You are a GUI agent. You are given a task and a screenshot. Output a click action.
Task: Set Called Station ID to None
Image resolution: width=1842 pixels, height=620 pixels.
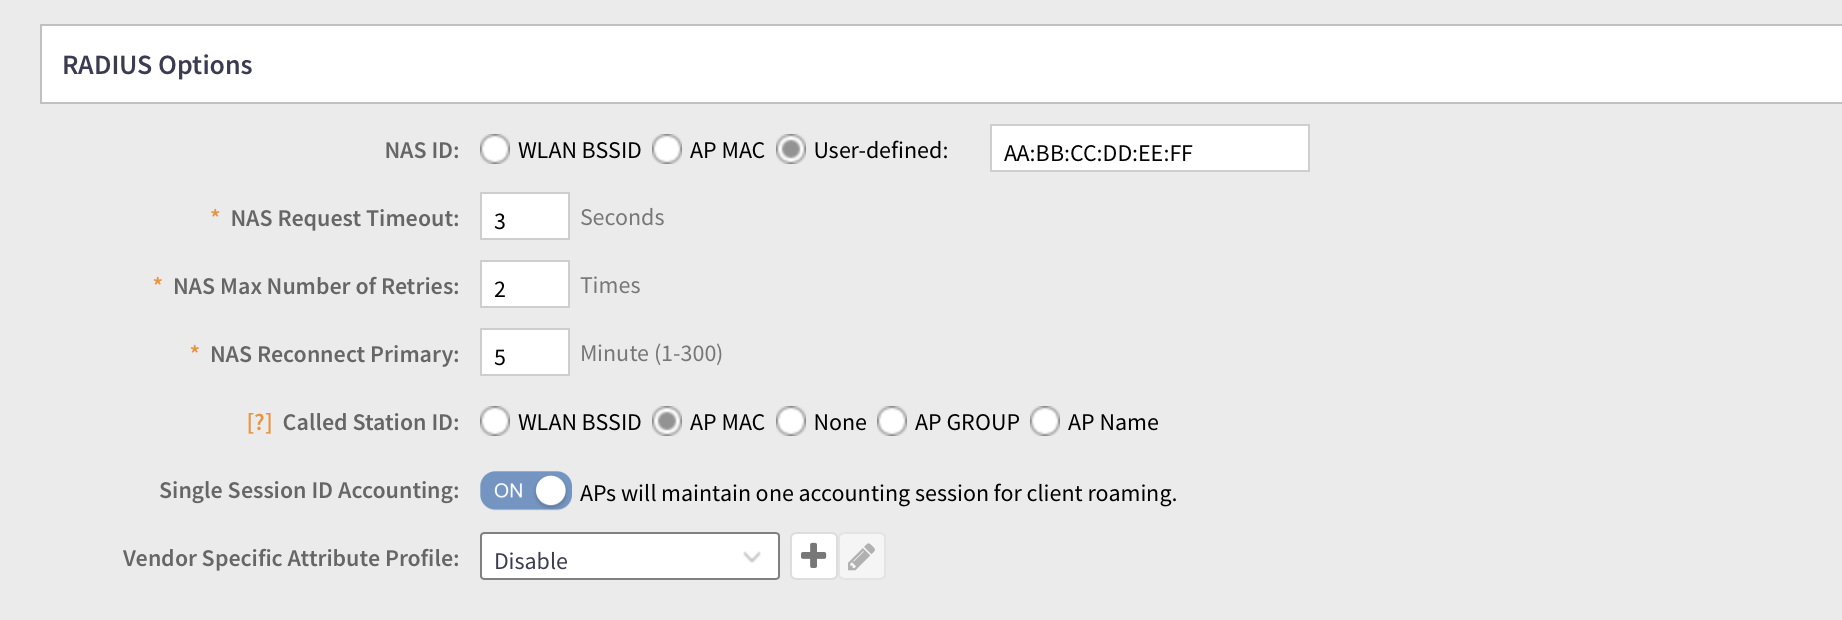[x=791, y=422]
